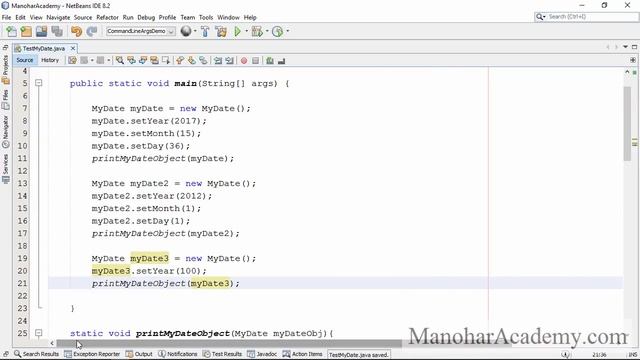This screenshot has width=640, height=360.
Task: Click the Uncomment icon in editor toolbar
Action: 281,60
